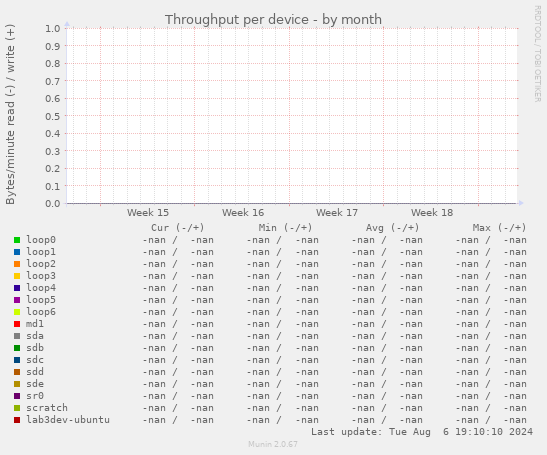This screenshot has width=547, height=455.
Task: Select the scratch device label
Action: tap(47, 408)
